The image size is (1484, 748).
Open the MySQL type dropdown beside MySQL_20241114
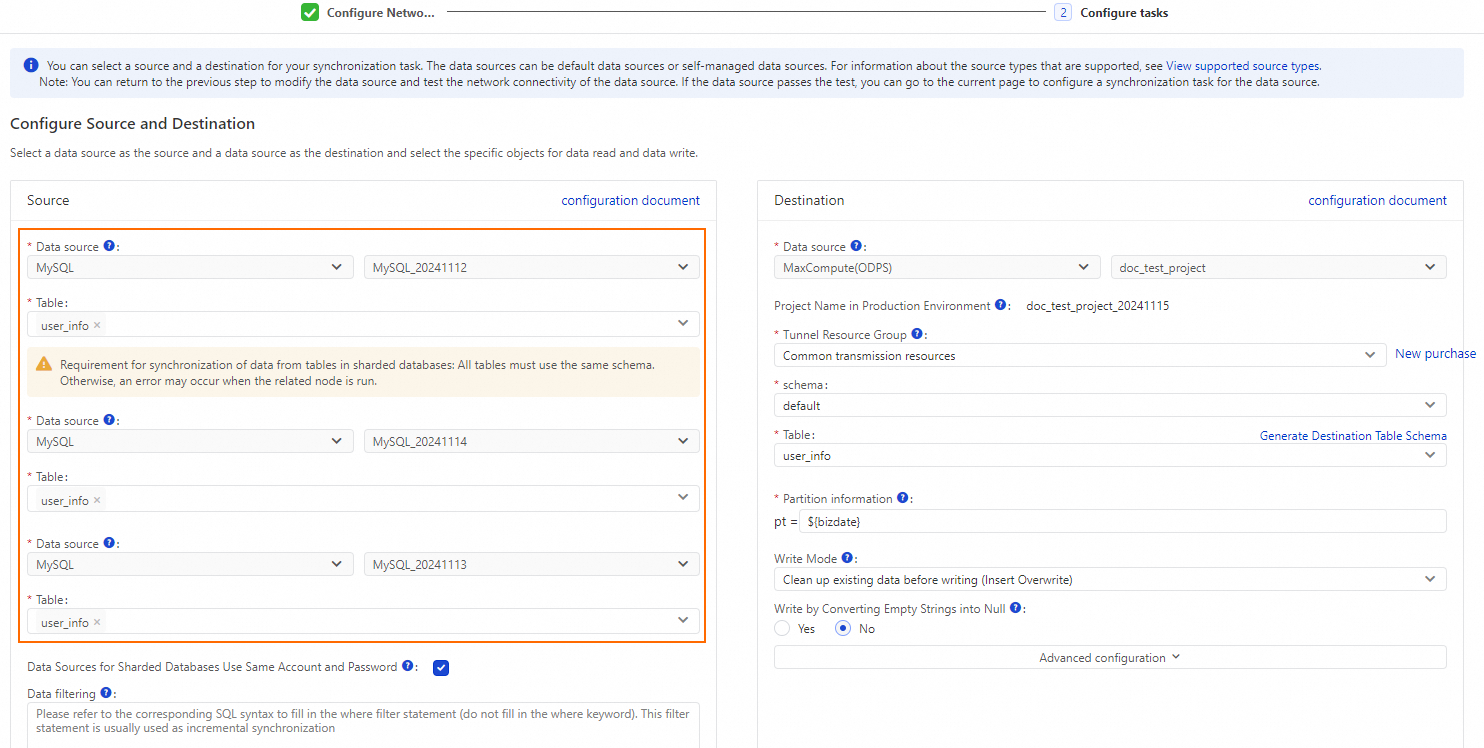(190, 441)
